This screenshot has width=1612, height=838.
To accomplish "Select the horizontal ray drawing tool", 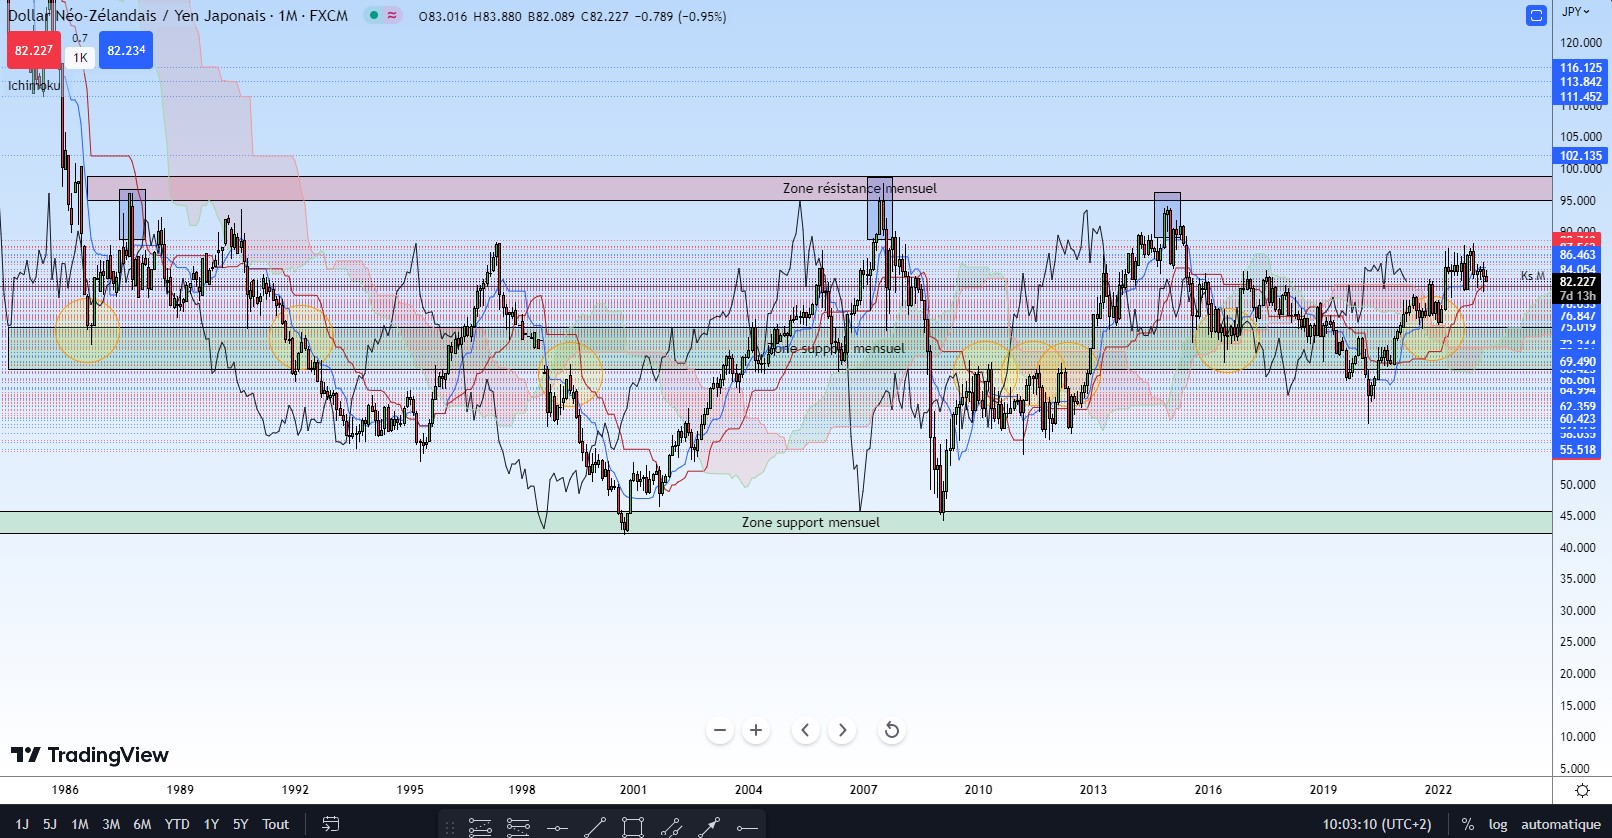I will point(747,827).
